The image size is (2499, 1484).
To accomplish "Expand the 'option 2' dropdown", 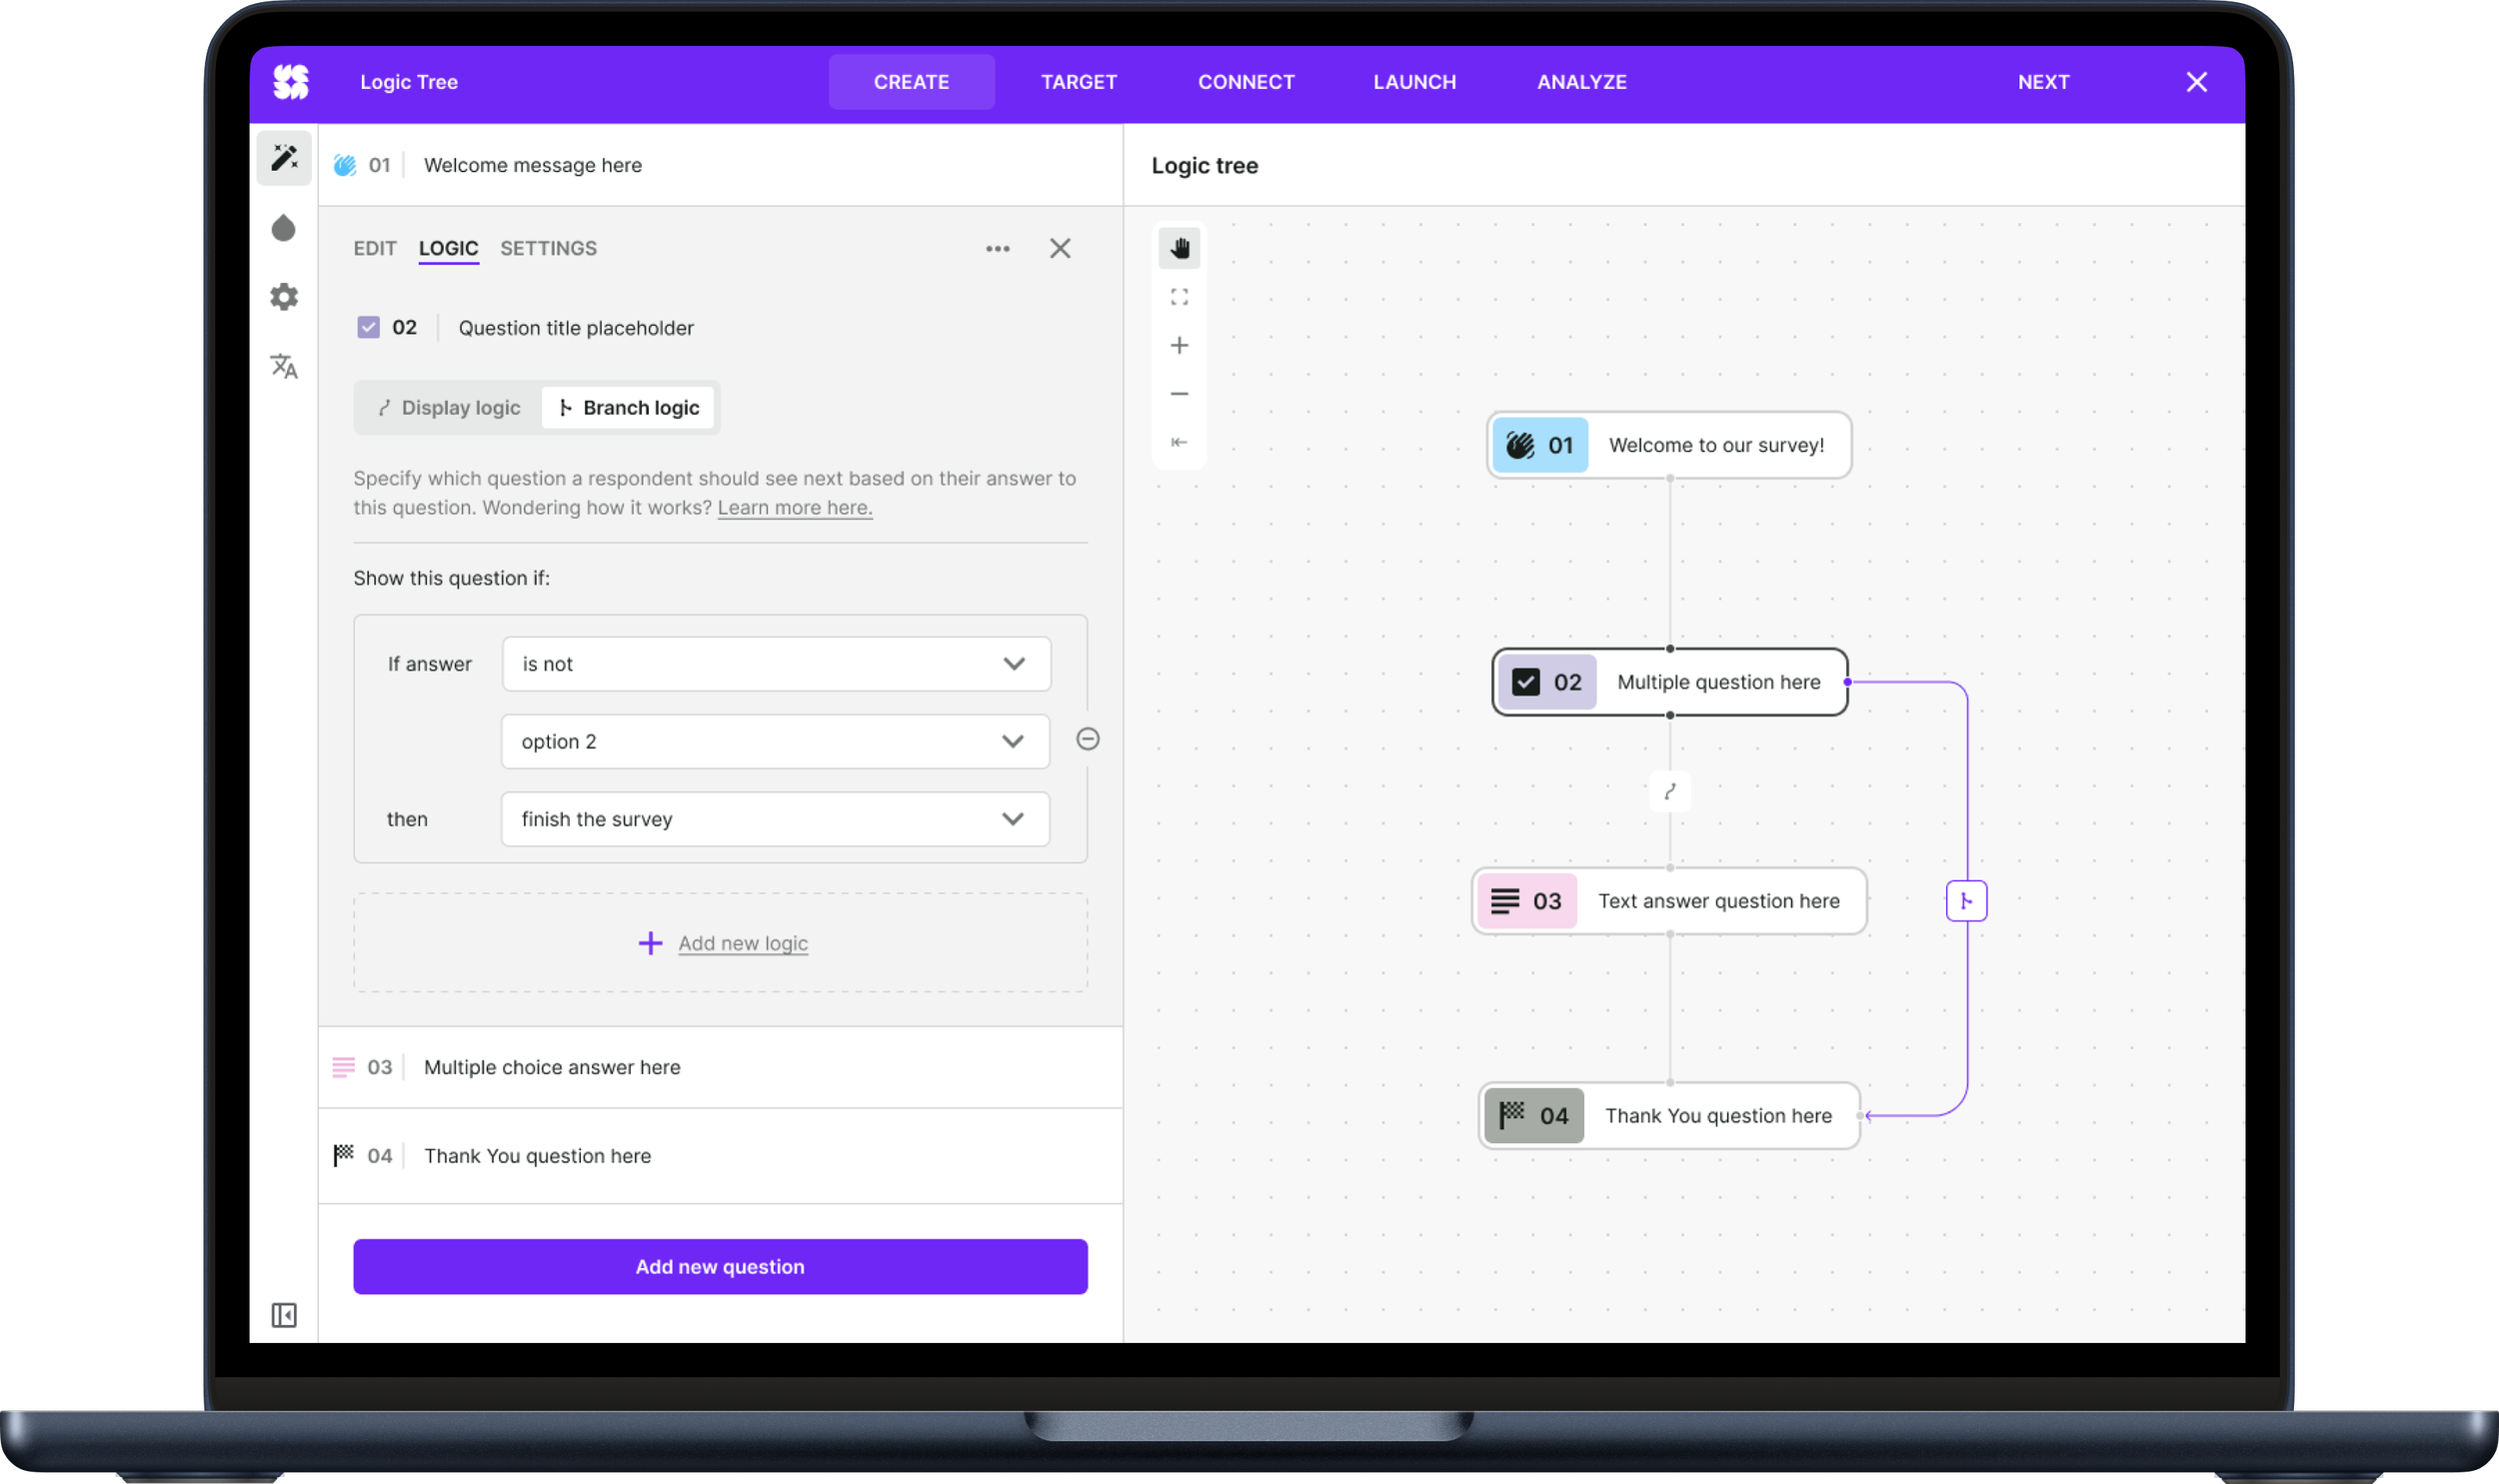I will click(x=775, y=741).
